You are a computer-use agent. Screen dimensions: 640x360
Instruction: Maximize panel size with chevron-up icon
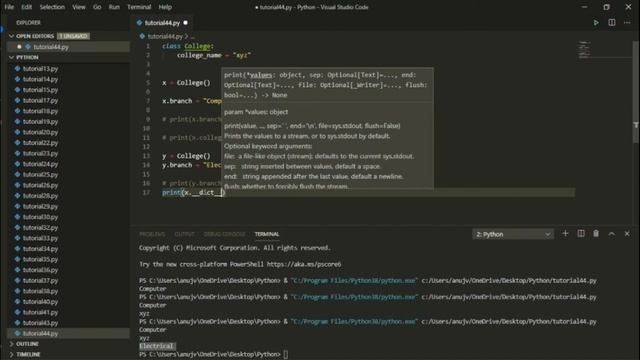point(611,233)
